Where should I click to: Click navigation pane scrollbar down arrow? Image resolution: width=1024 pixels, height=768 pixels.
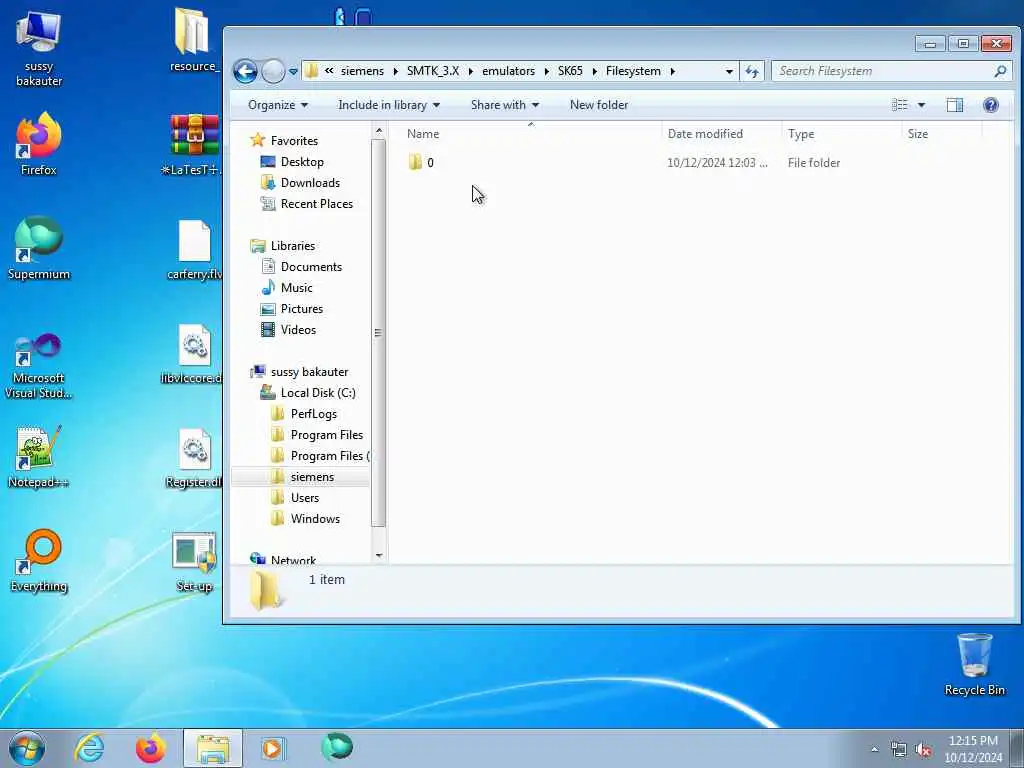[379, 556]
